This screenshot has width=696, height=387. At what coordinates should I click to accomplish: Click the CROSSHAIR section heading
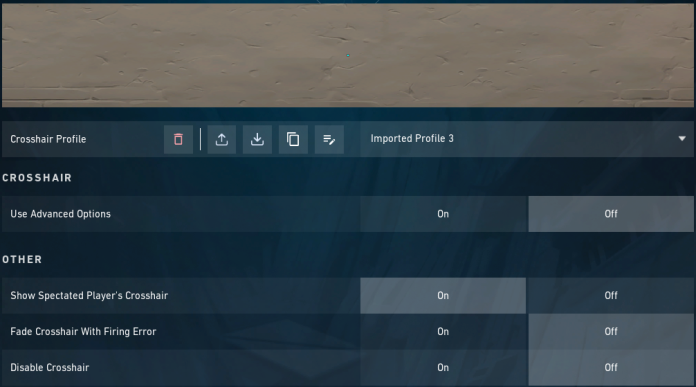(37, 178)
